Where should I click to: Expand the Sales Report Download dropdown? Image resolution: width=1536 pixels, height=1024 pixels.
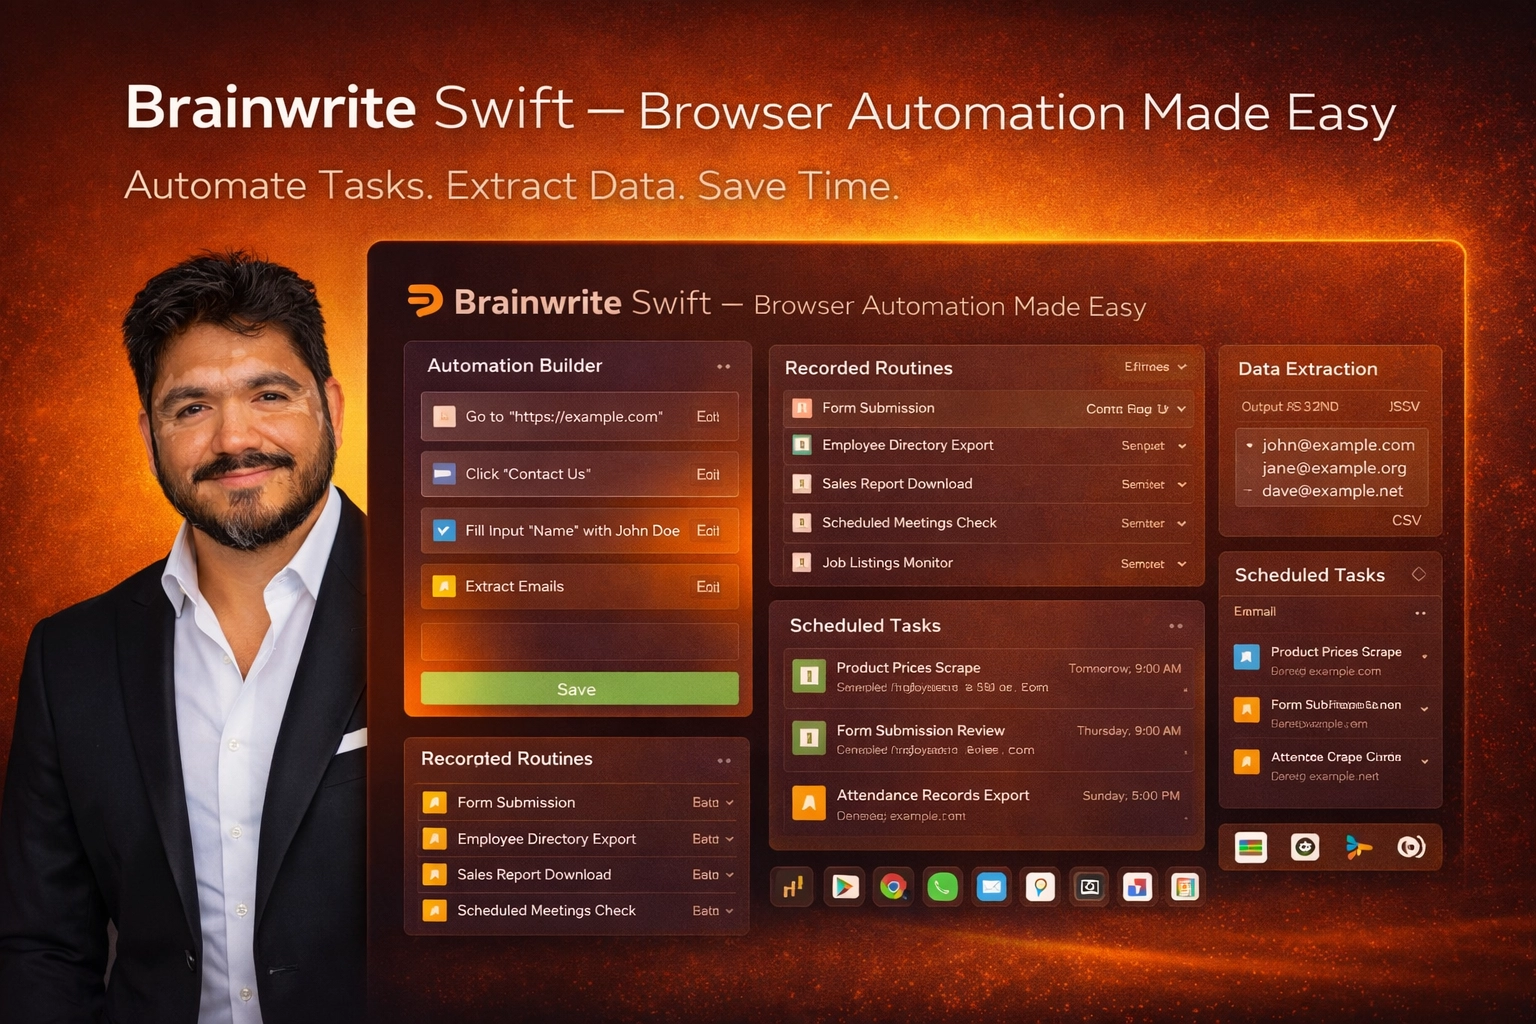click(x=1182, y=484)
